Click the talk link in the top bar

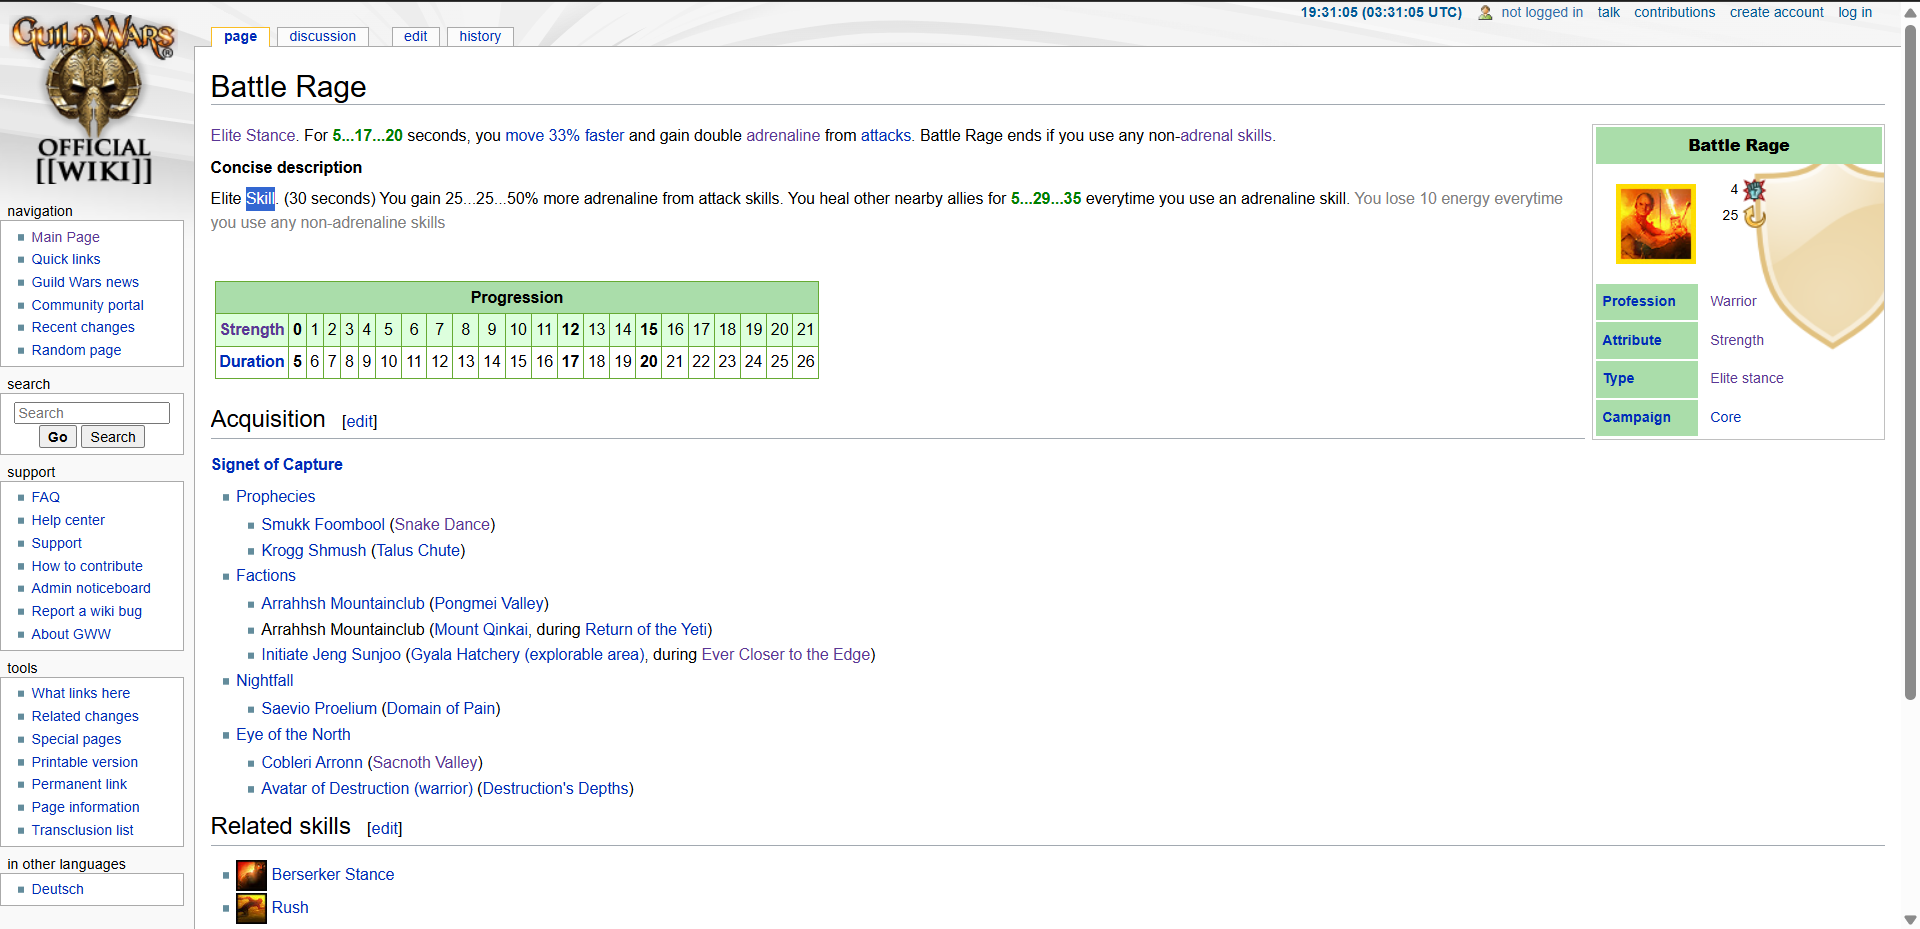click(1608, 12)
